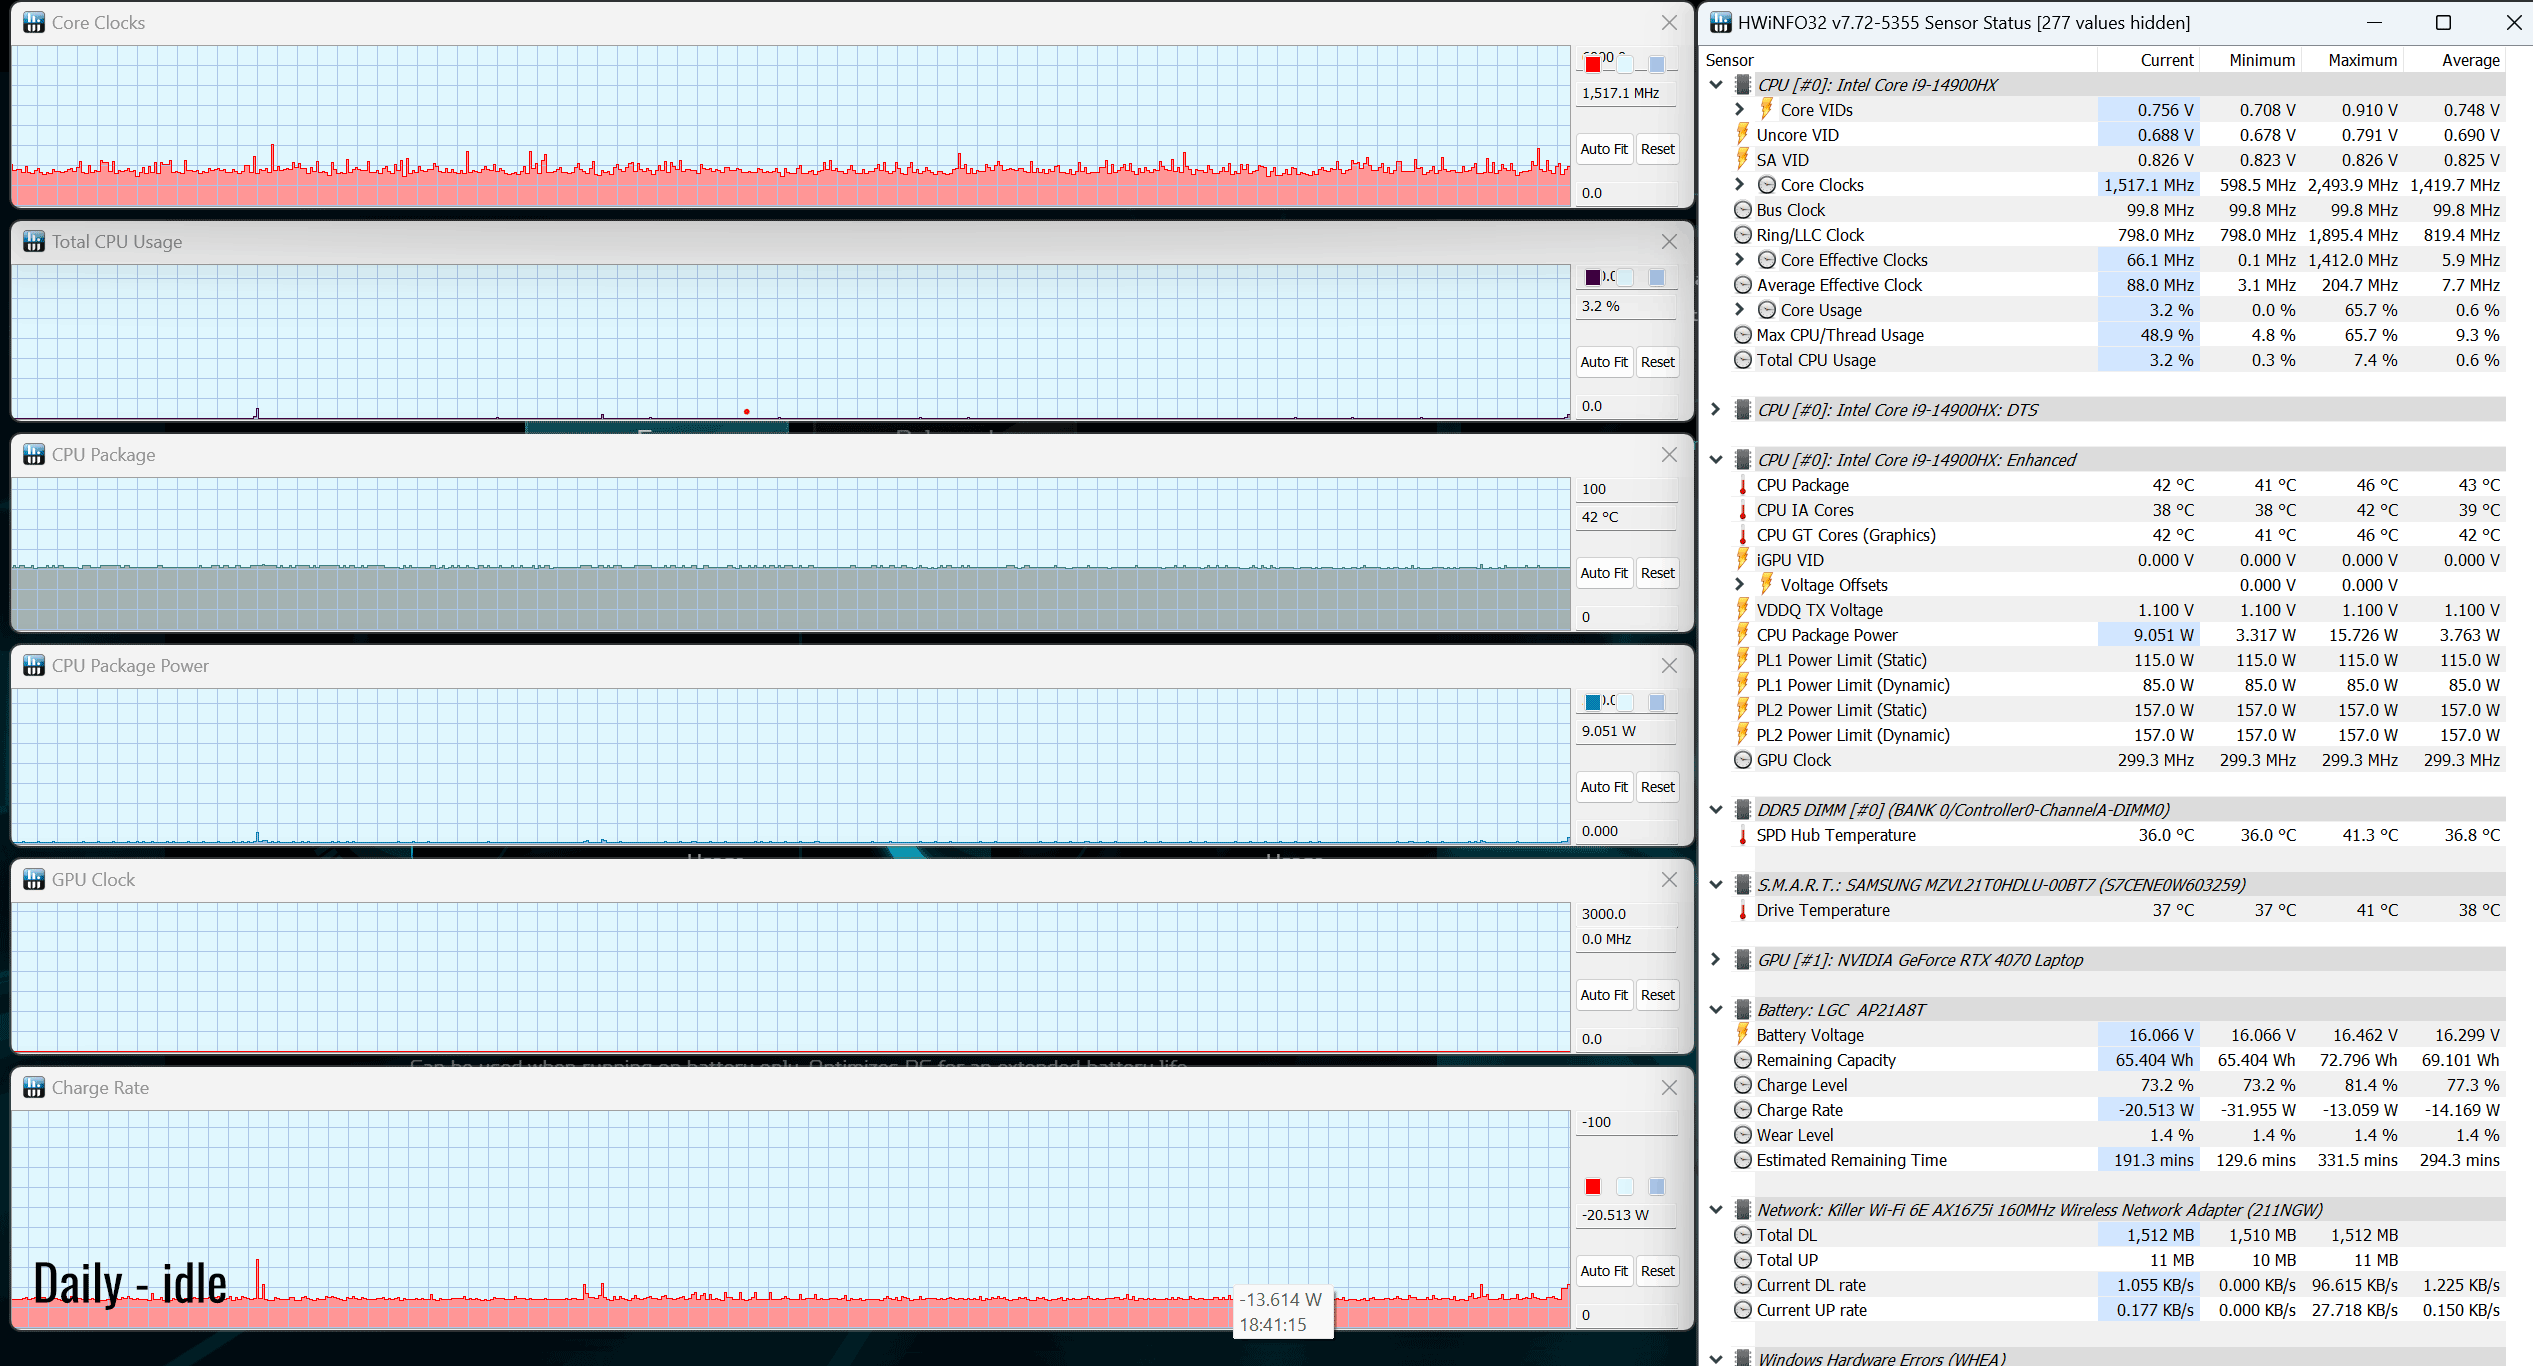Click the icon beside Current UP rate

coord(1743,1310)
